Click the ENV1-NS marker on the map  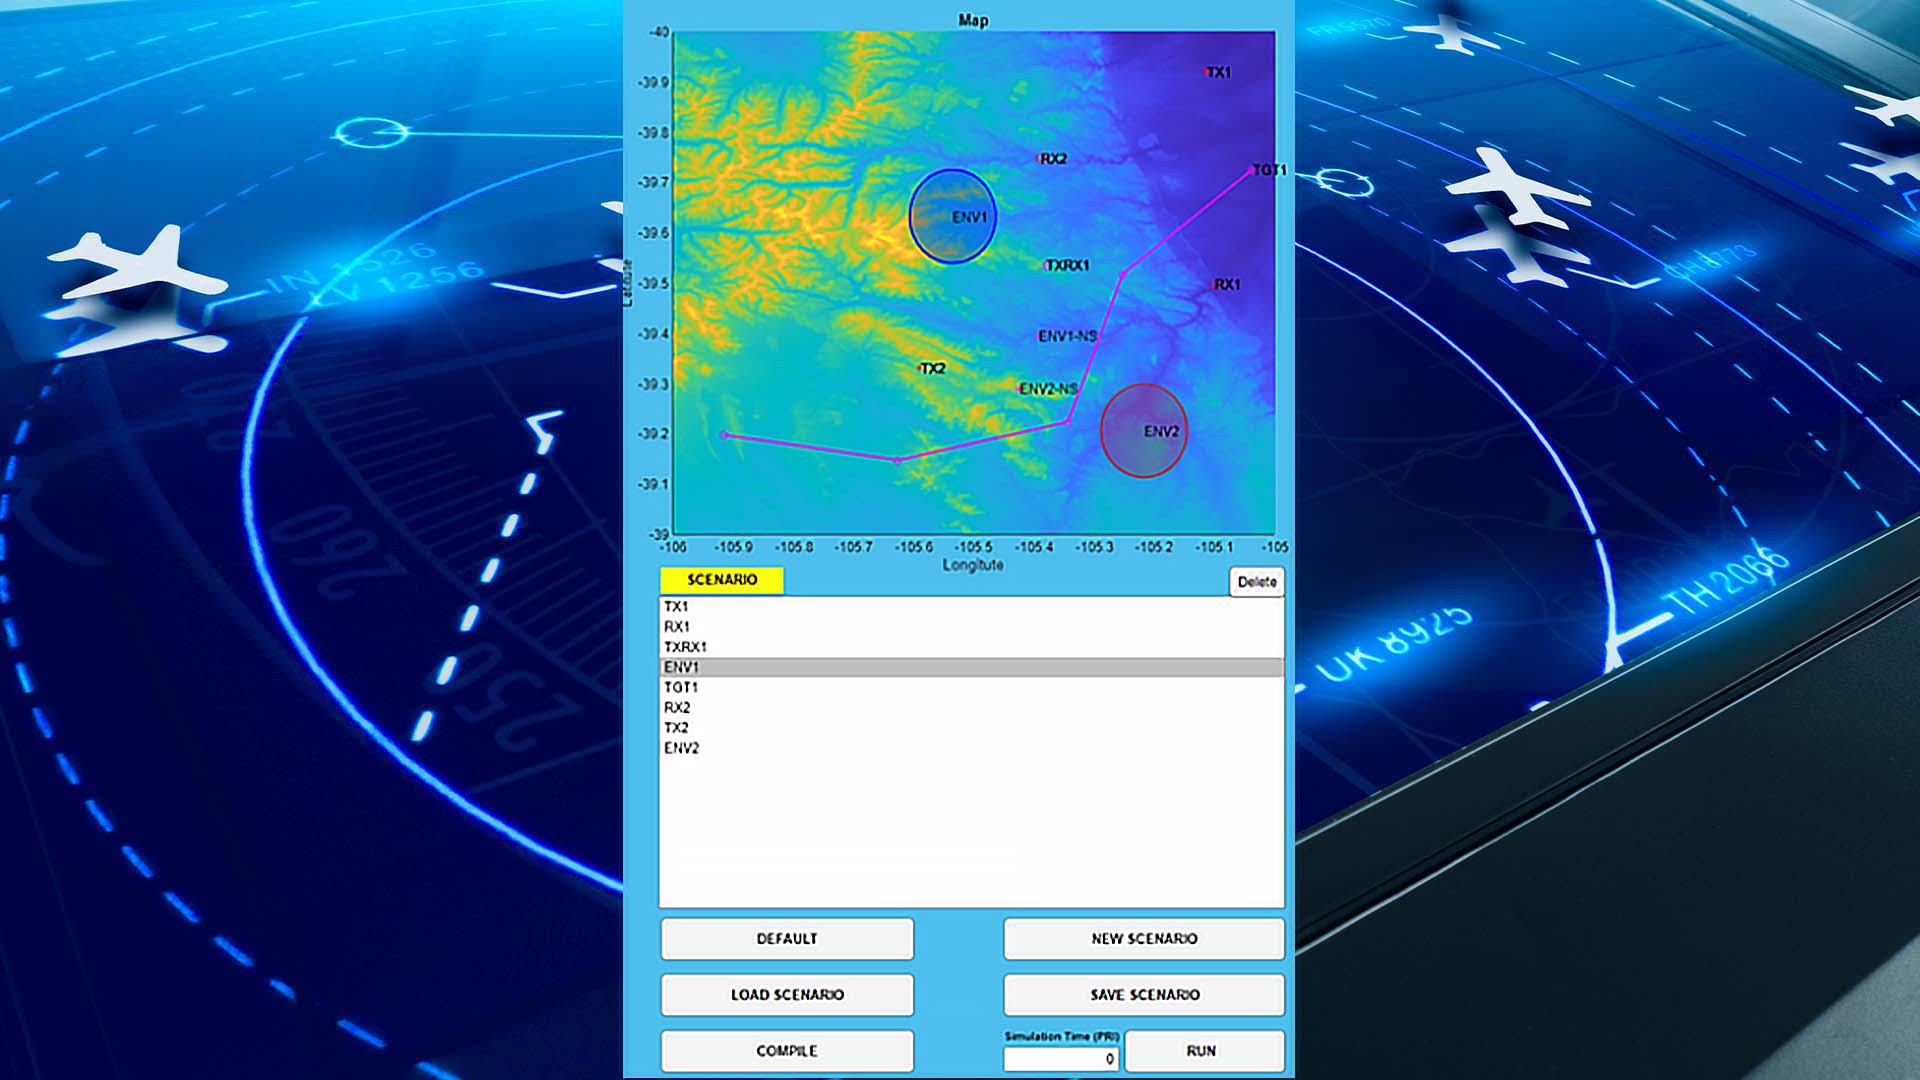[1067, 336]
